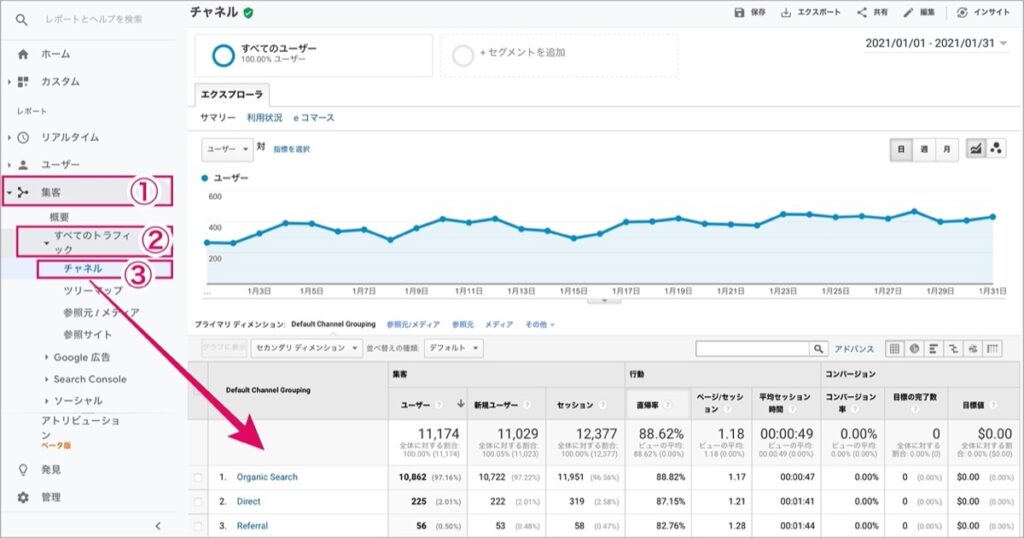Open 参照サイト in sidebar
Image resolution: width=1024 pixels, height=538 pixels.
click(x=88, y=334)
